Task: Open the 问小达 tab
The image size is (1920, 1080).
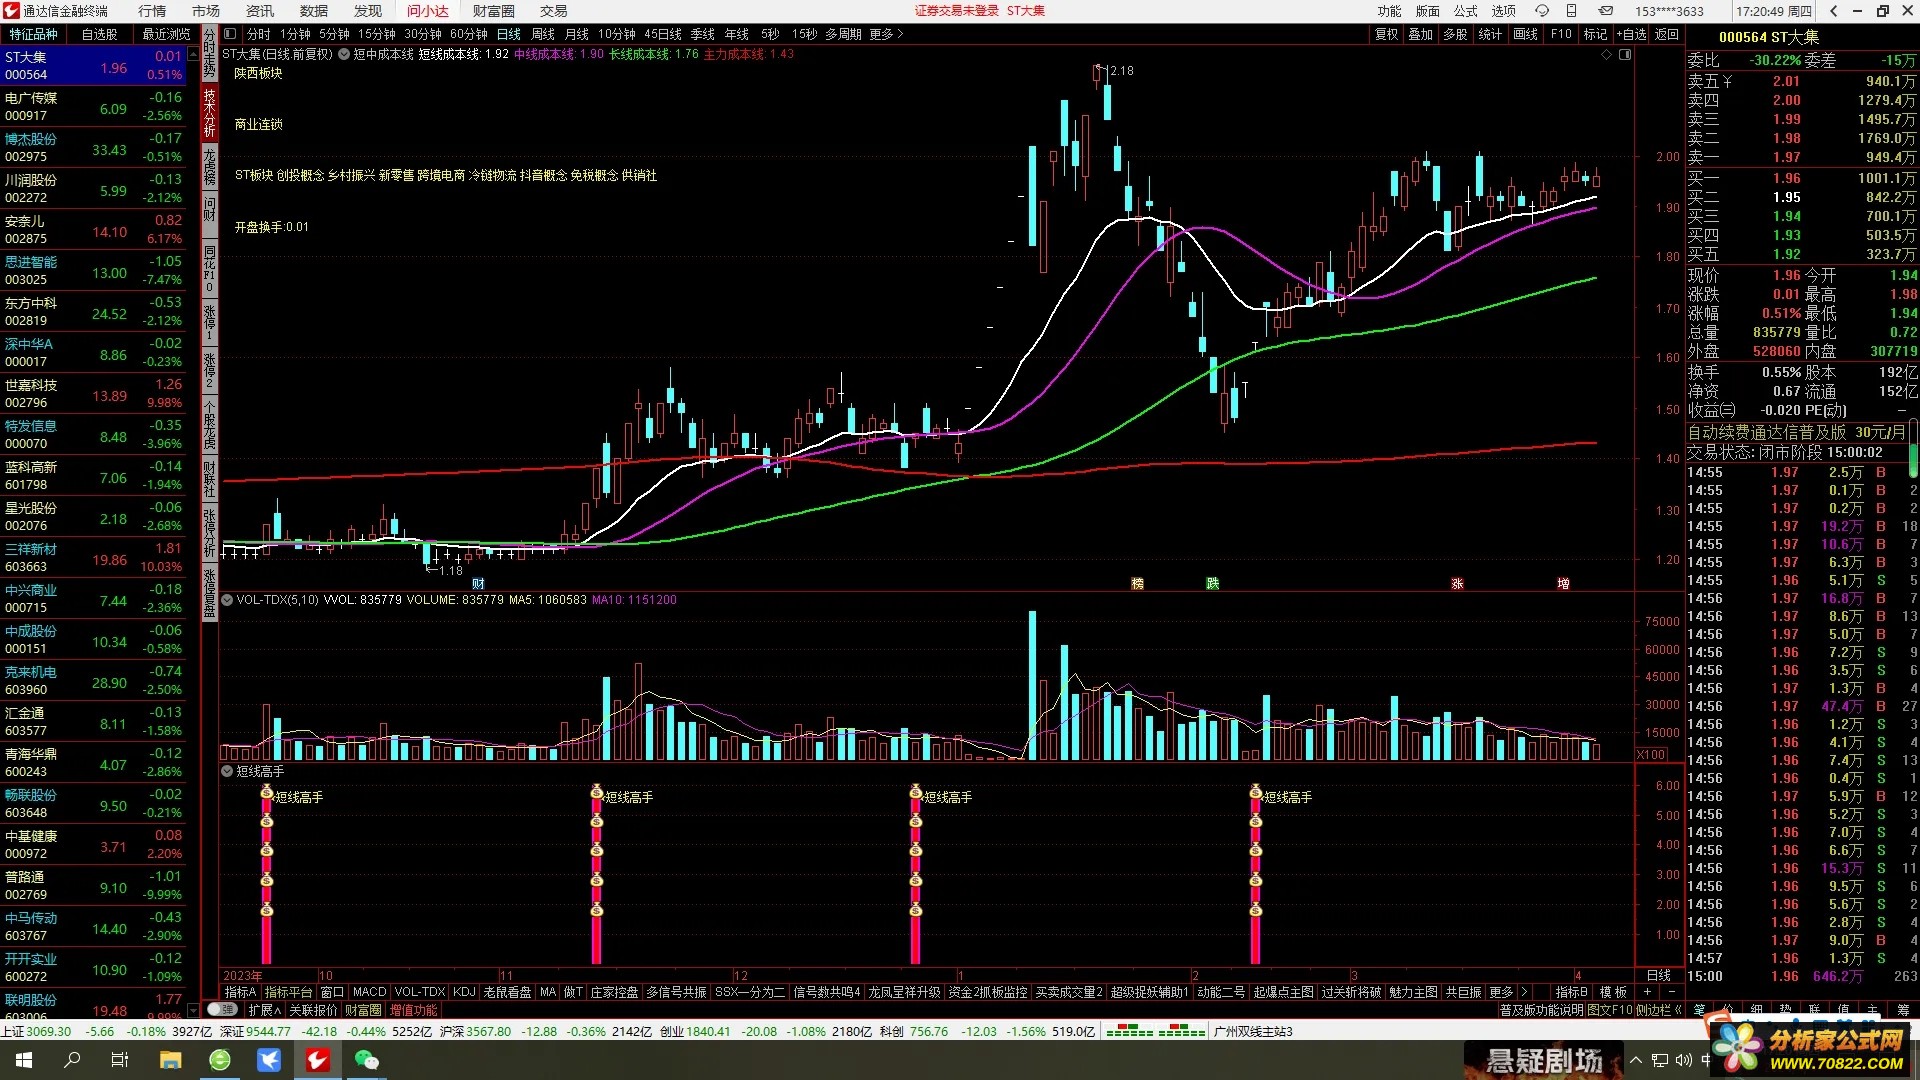Action: tap(427, 11)
